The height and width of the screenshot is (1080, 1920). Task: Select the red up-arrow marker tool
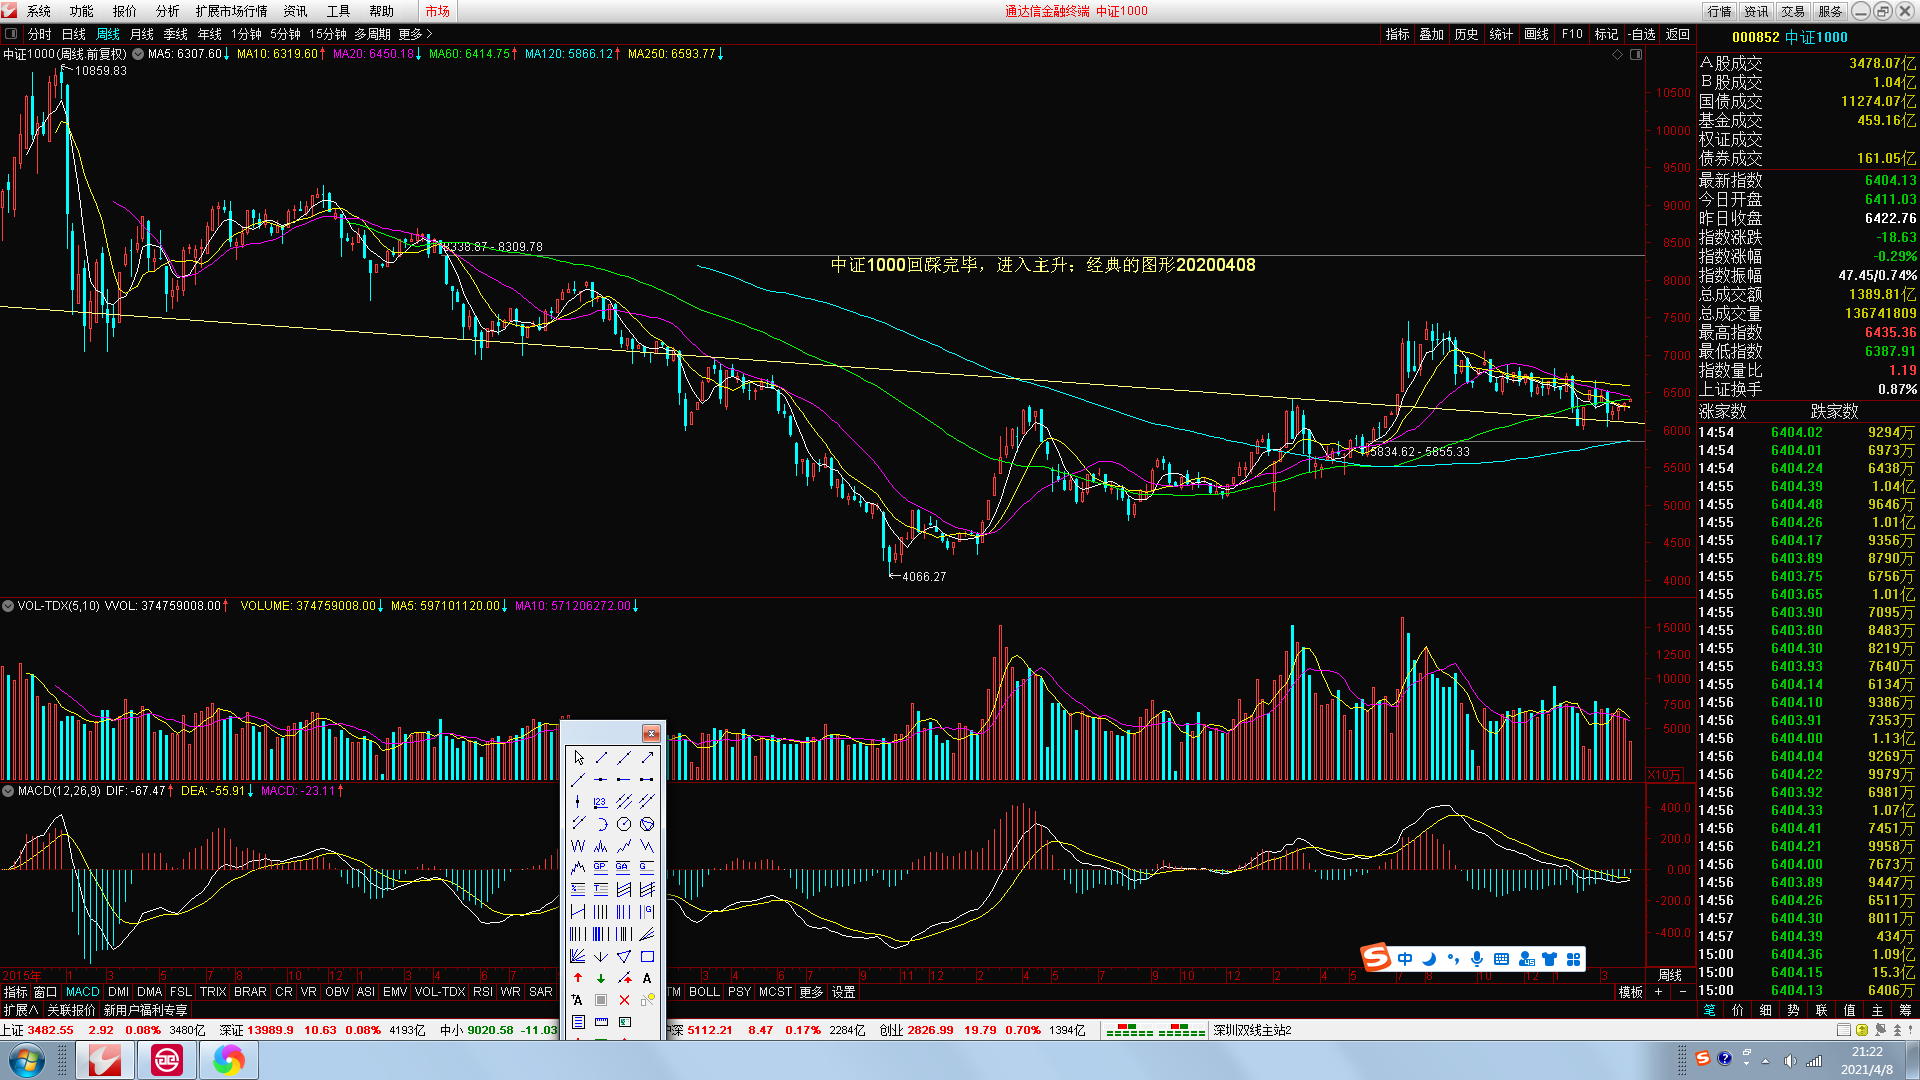[x=578, y=978]
